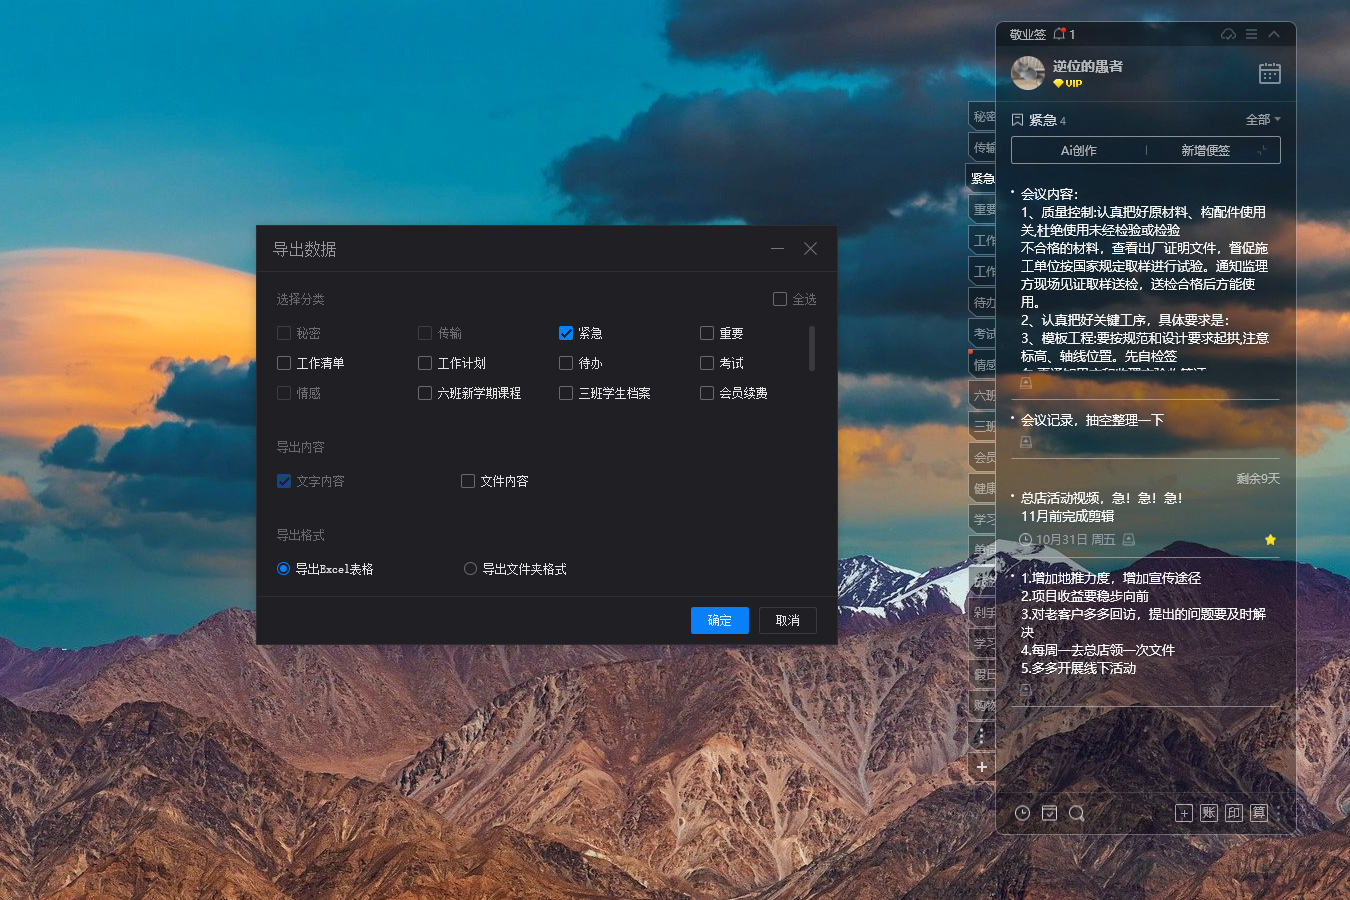Screen dimensions: 1350x900
Task: Click the notification bell icon
Action: point(1059,34)
